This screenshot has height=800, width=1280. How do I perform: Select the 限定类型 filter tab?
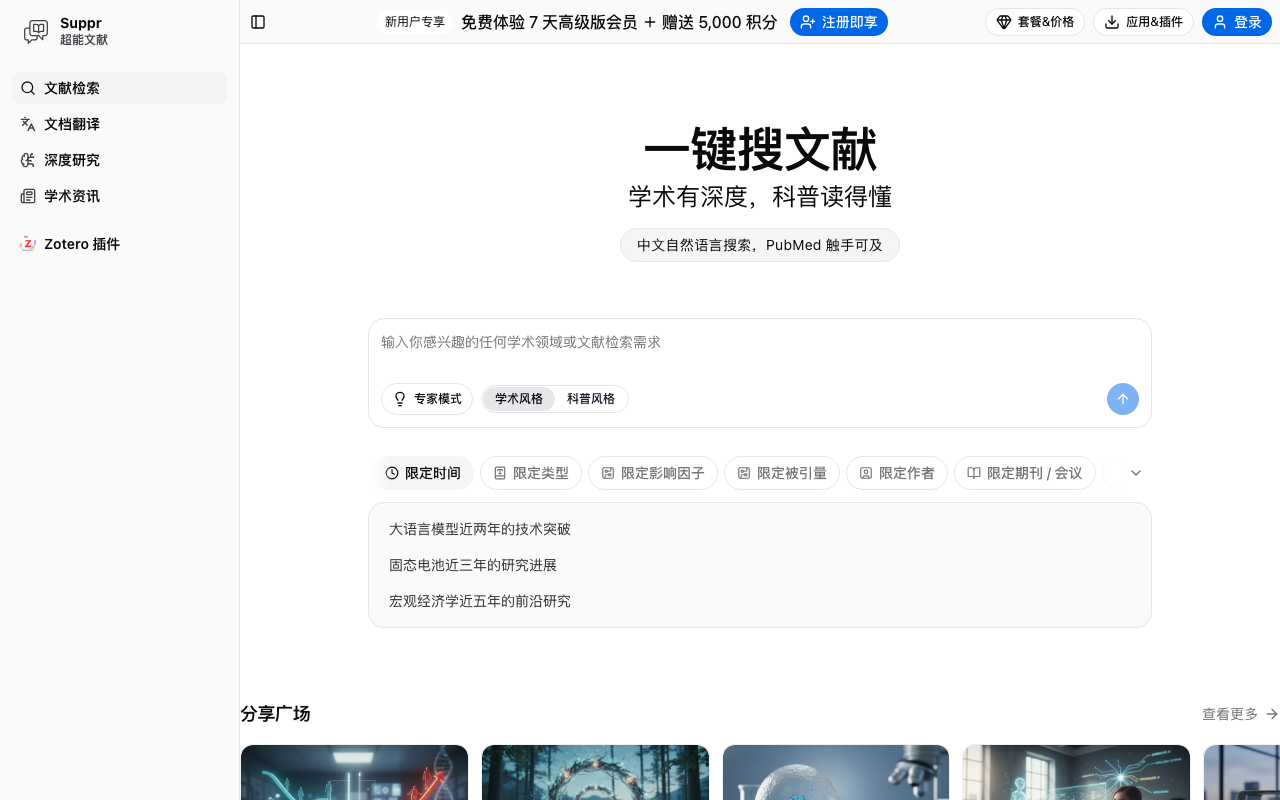click(531, 473)
